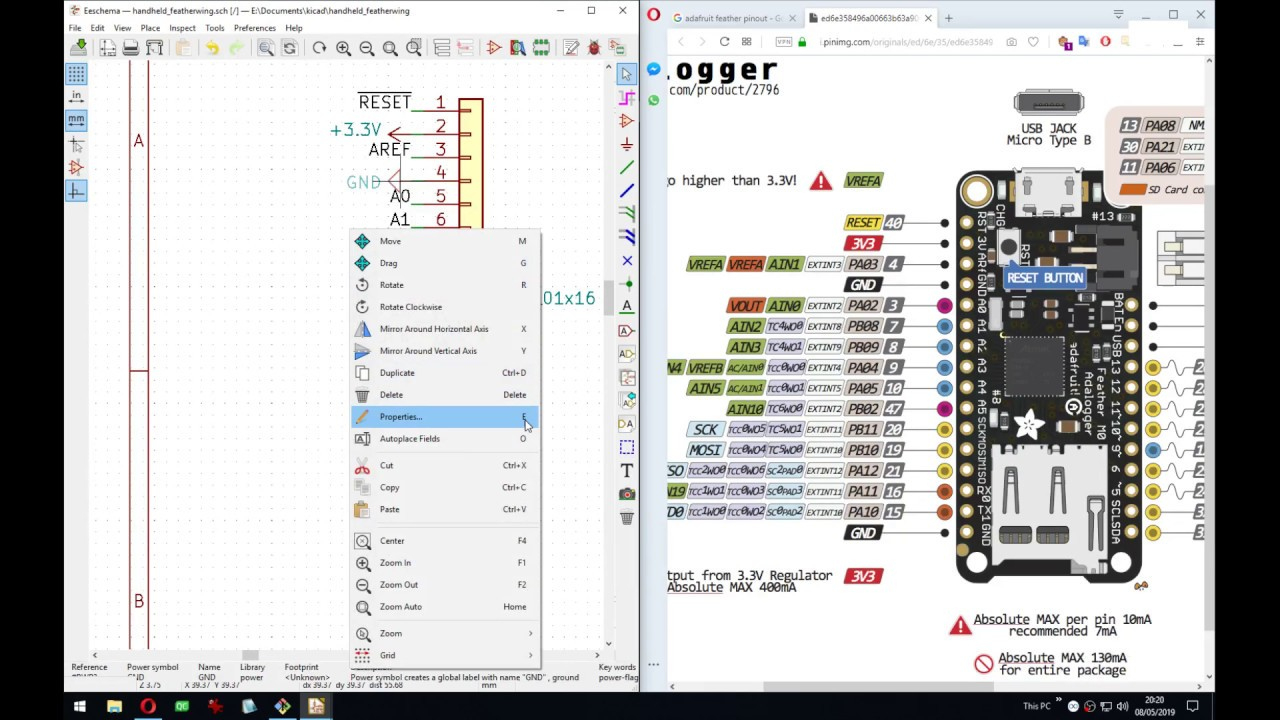This screenshot has height=720, width=1280.
Task: Activate the Delete tool in right toolbar
Action: click(x=627, y=513)
